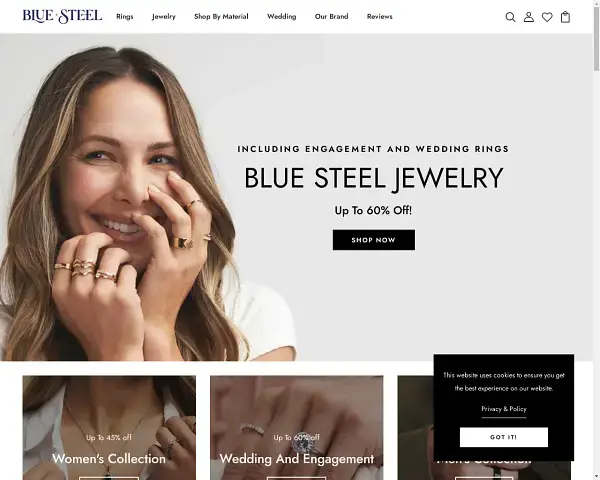
Task: Click the page vertical scrollbar thumb
Action: click(x=596, y=38)
